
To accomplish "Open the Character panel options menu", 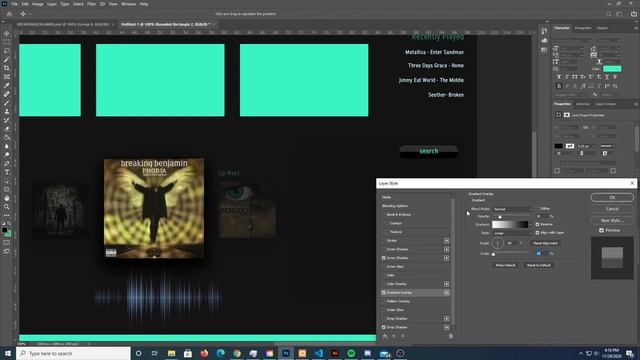I will point(636,28).
